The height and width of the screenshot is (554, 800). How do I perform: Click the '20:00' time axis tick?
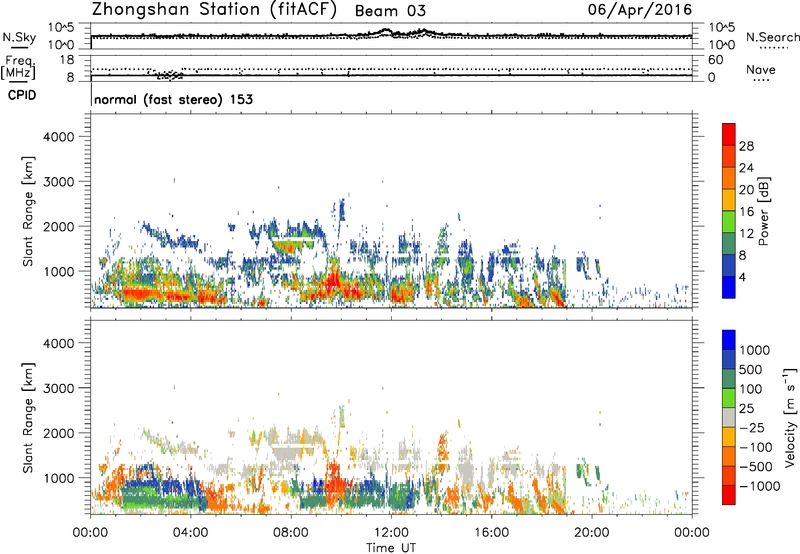point(591,533)
